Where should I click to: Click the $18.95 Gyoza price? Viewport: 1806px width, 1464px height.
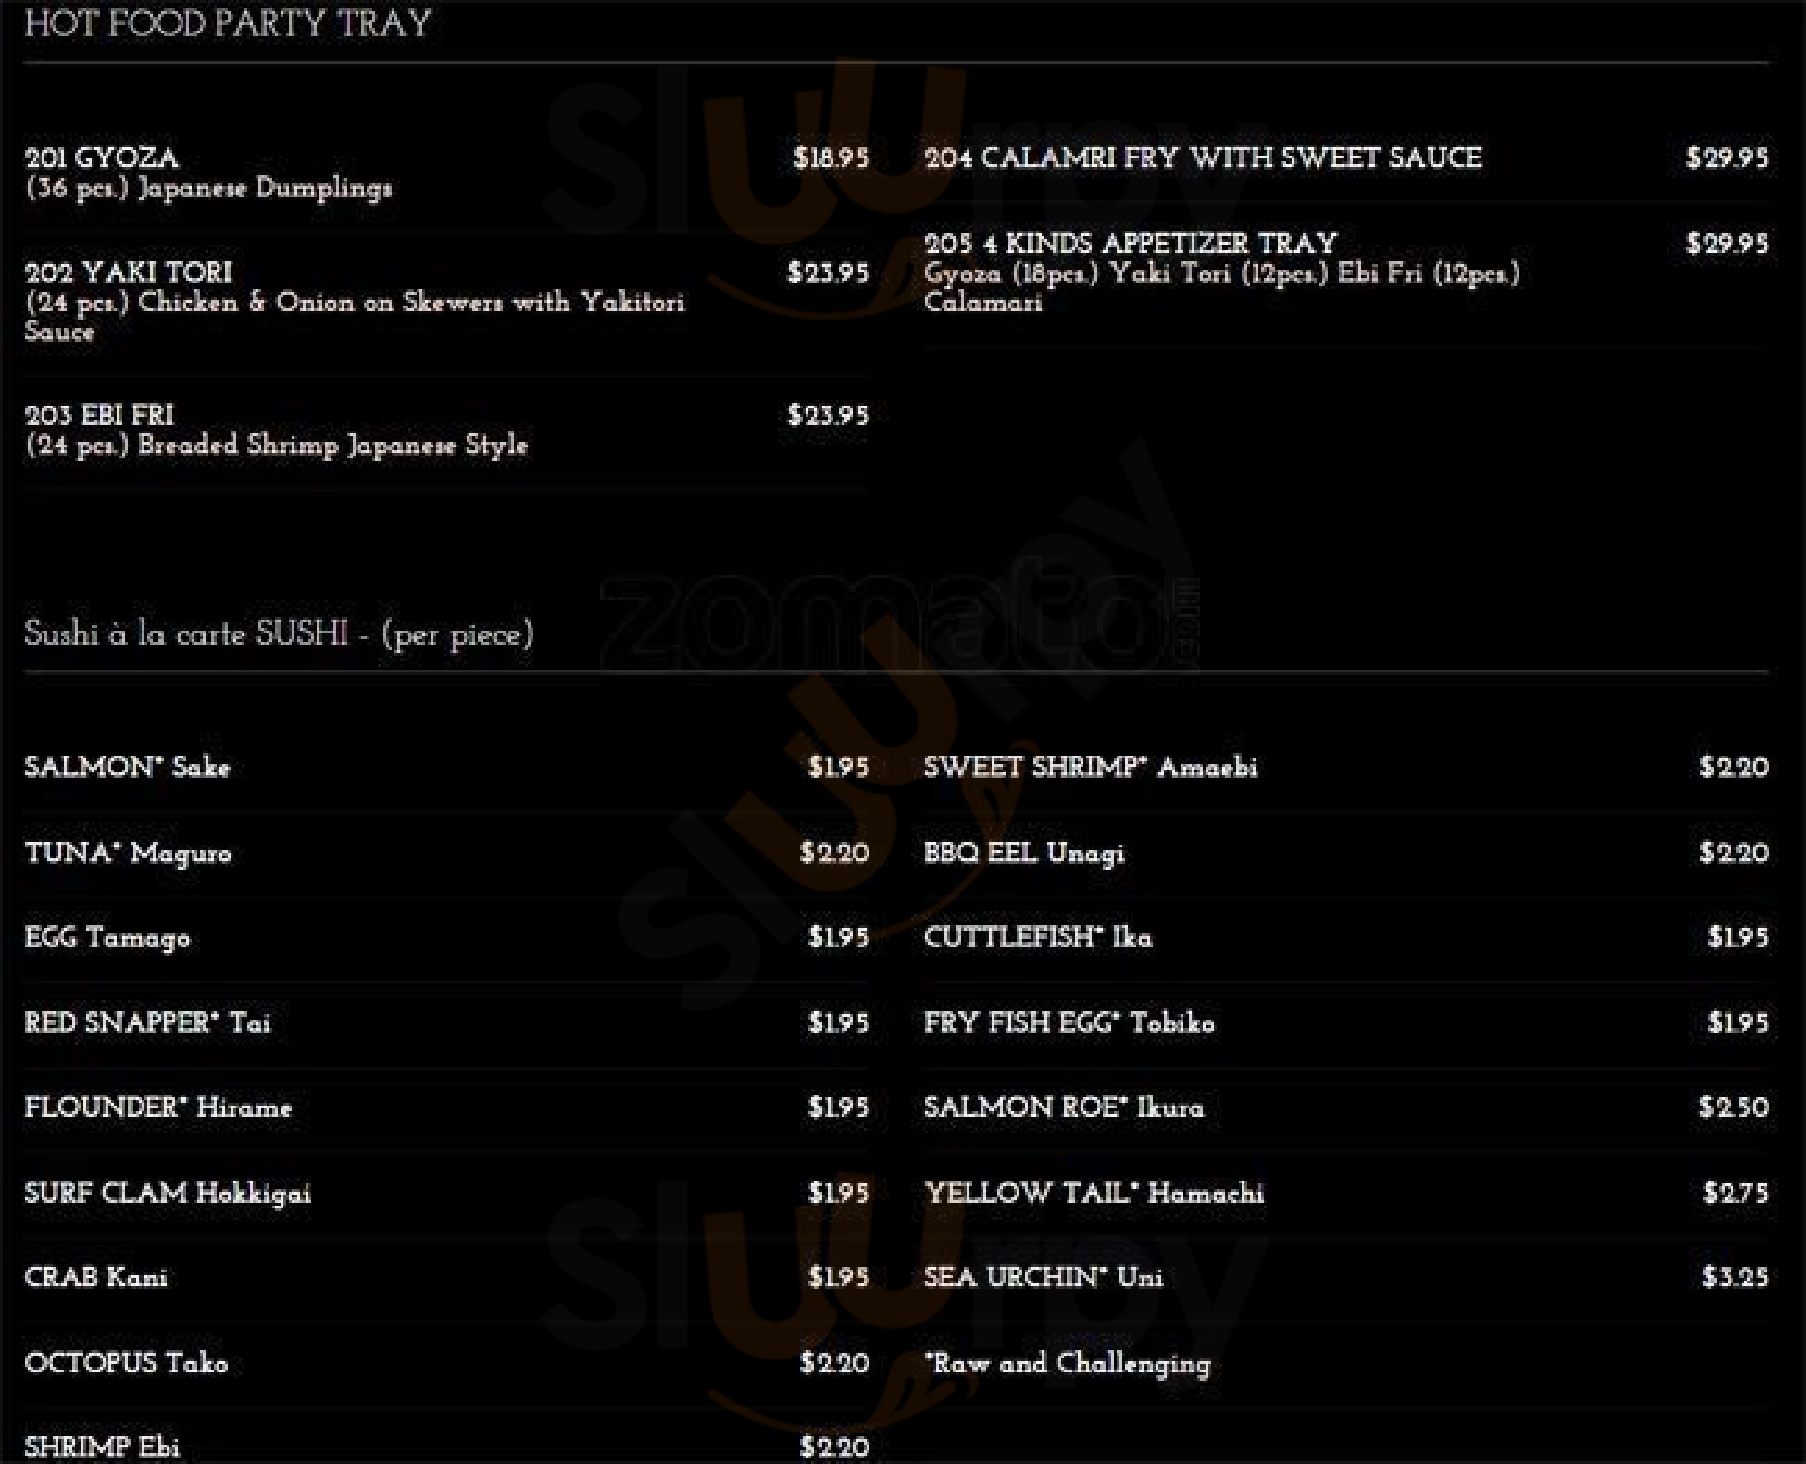(x=831, y=158)
